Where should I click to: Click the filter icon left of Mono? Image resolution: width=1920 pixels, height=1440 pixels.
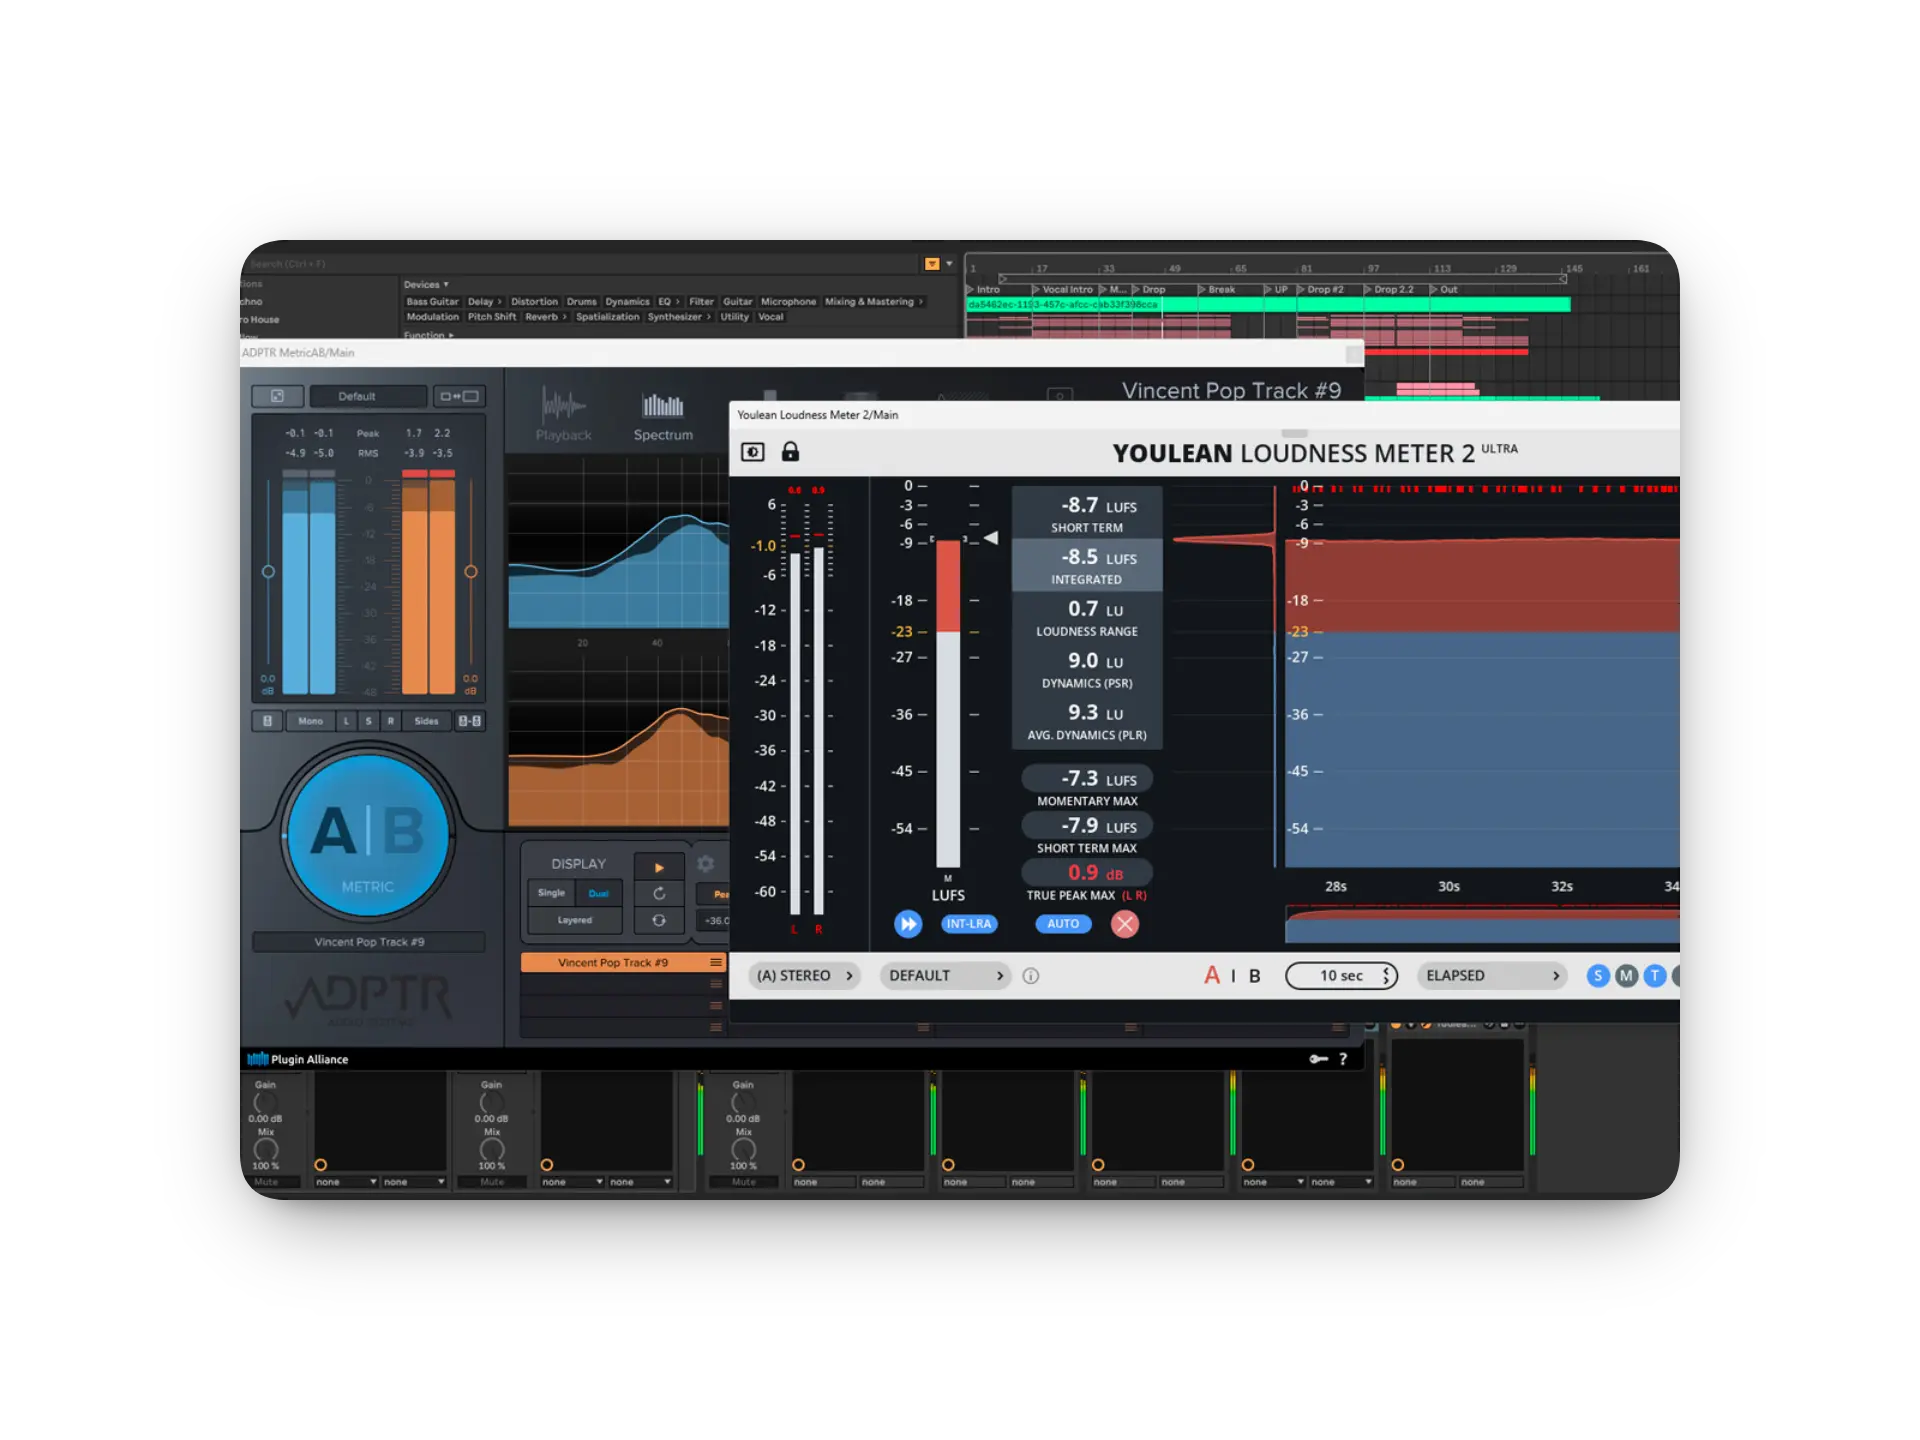[267, 721]
